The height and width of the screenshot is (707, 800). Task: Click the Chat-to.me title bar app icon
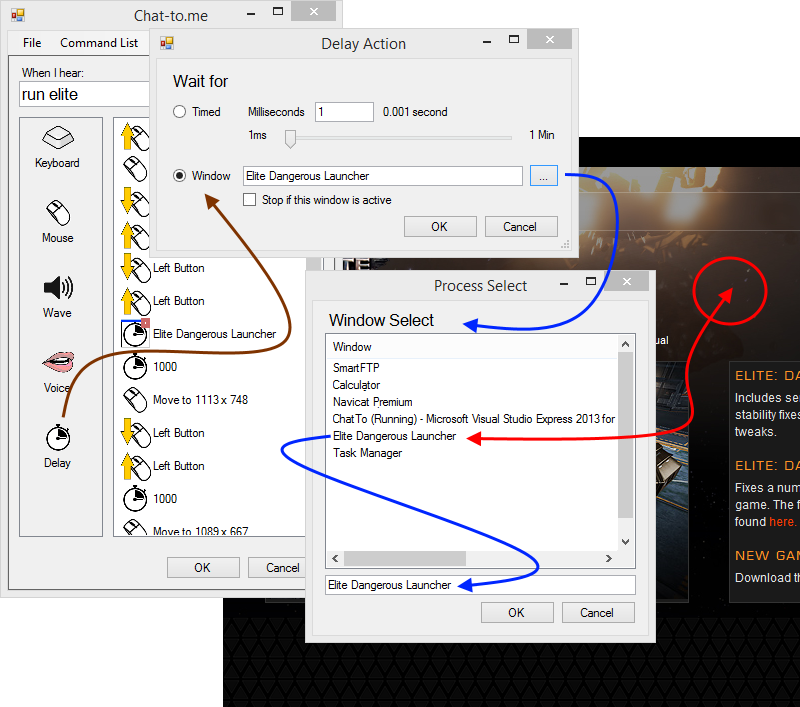(18, 15)
